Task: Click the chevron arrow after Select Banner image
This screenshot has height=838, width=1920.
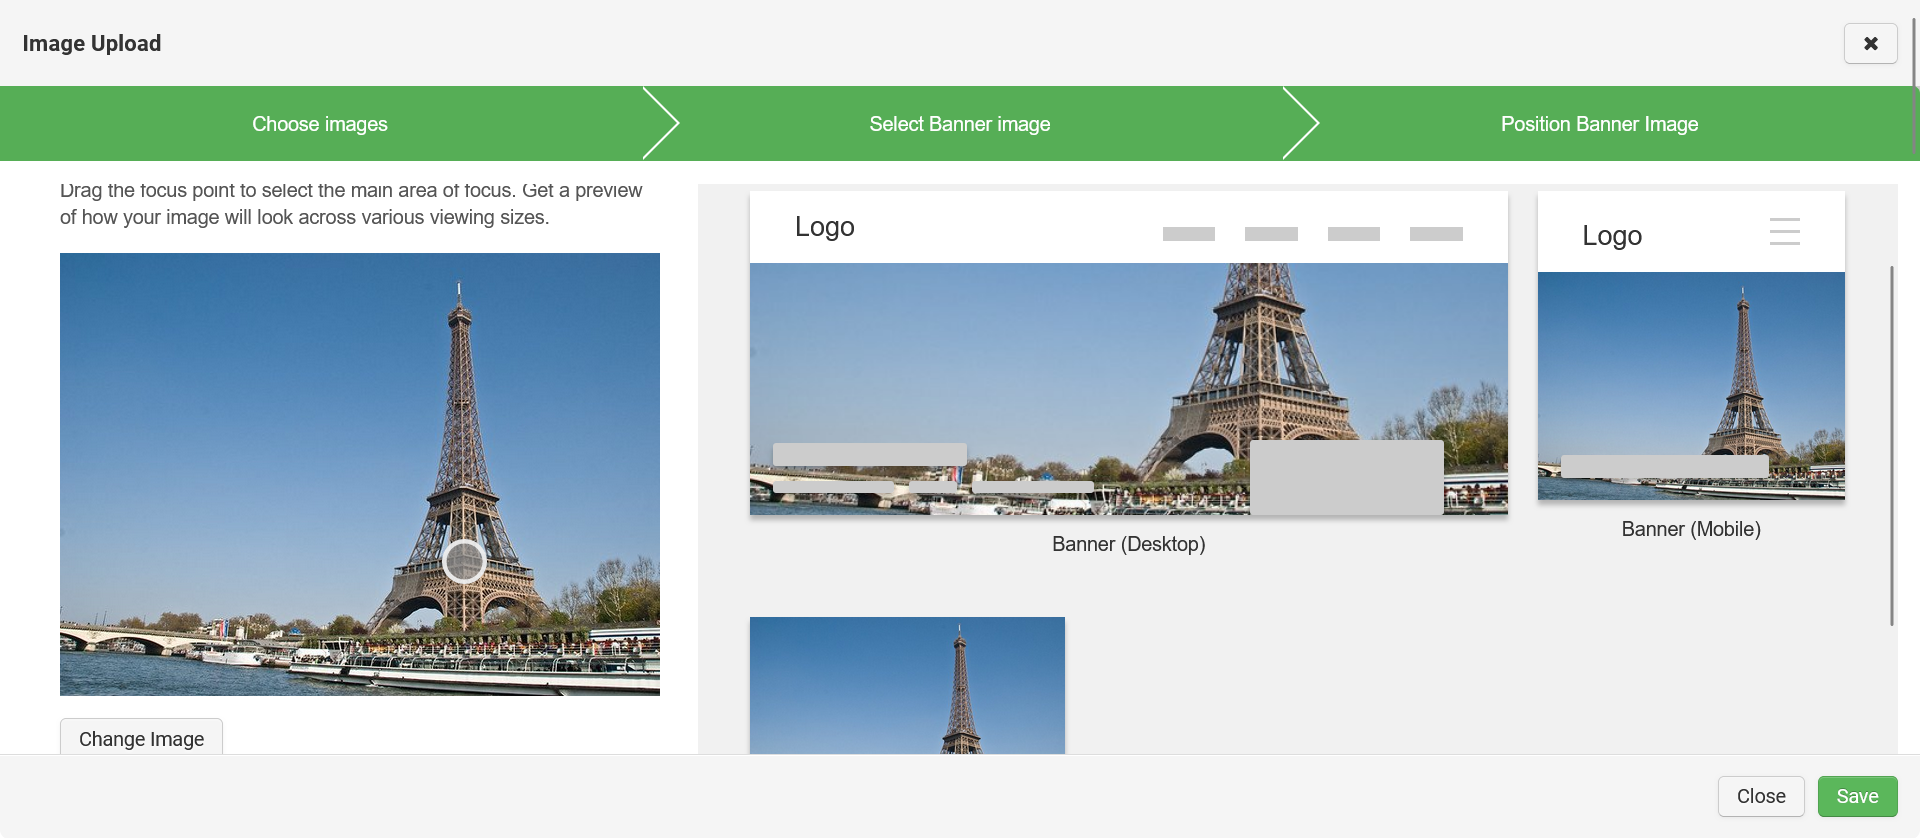Action: pyautogui.click(x=1301, y=123)
